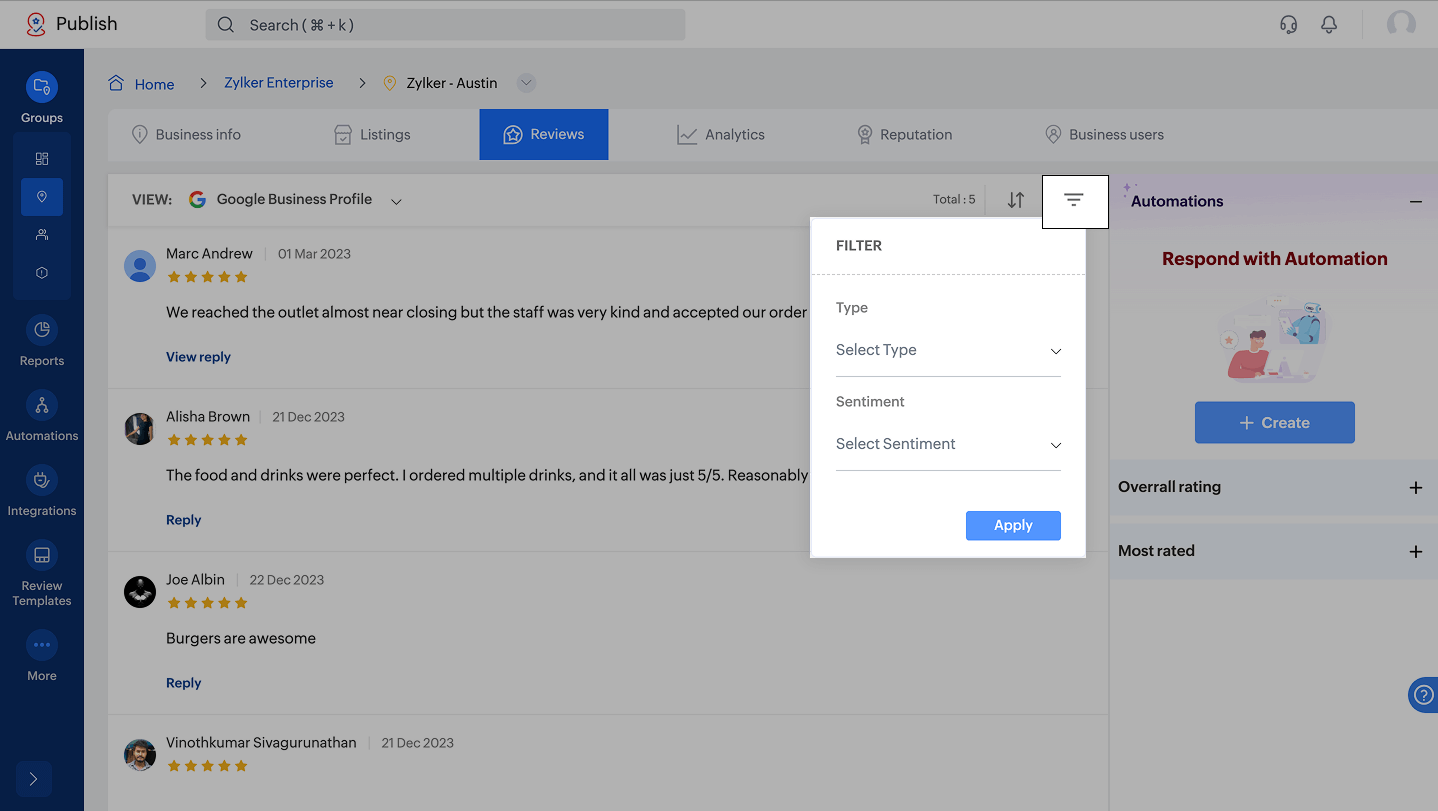
Task: Click Marc Andrew's avatar
Action: pyautogui.click(x=140, y=266)
